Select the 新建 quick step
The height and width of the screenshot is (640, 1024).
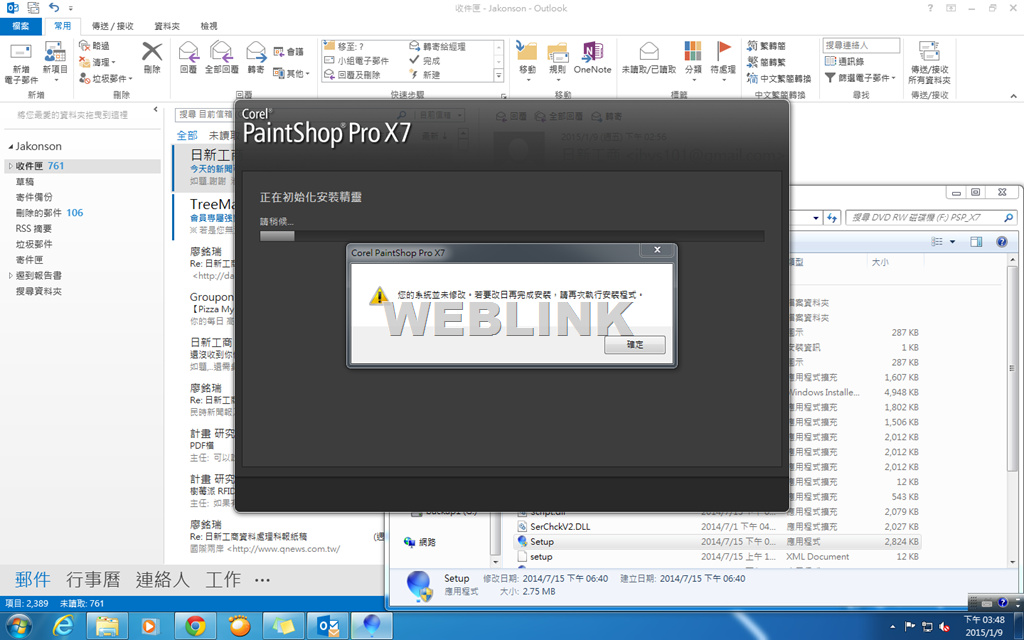pos(424,75)
